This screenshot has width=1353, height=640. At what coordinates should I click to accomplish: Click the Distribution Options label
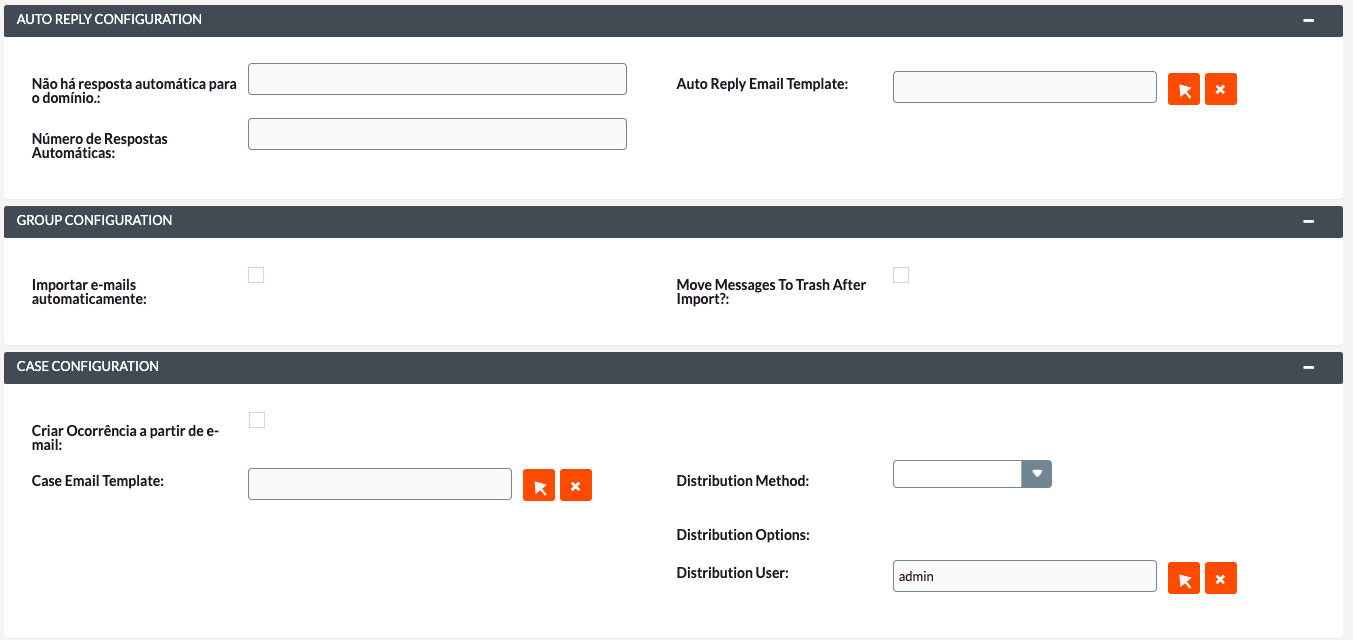click(743, 535)
